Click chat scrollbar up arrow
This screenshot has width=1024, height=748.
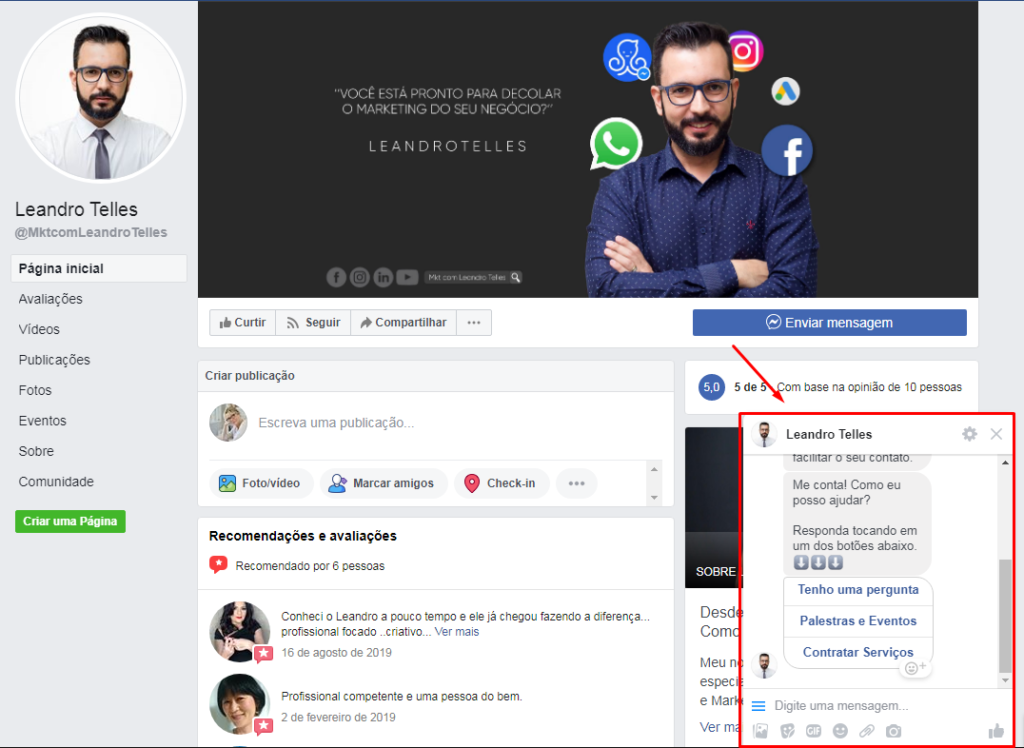(x=1006, y=463)
